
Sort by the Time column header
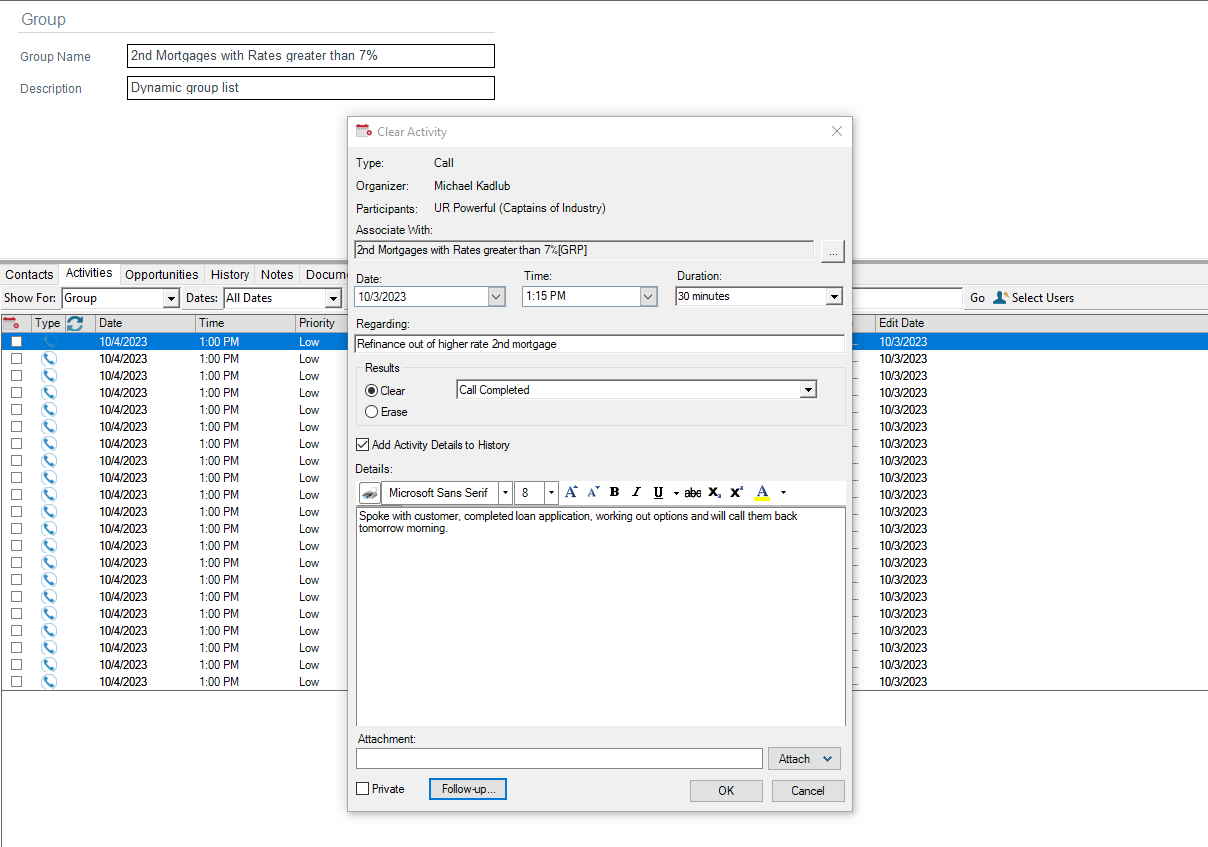(x=245, y=323)
